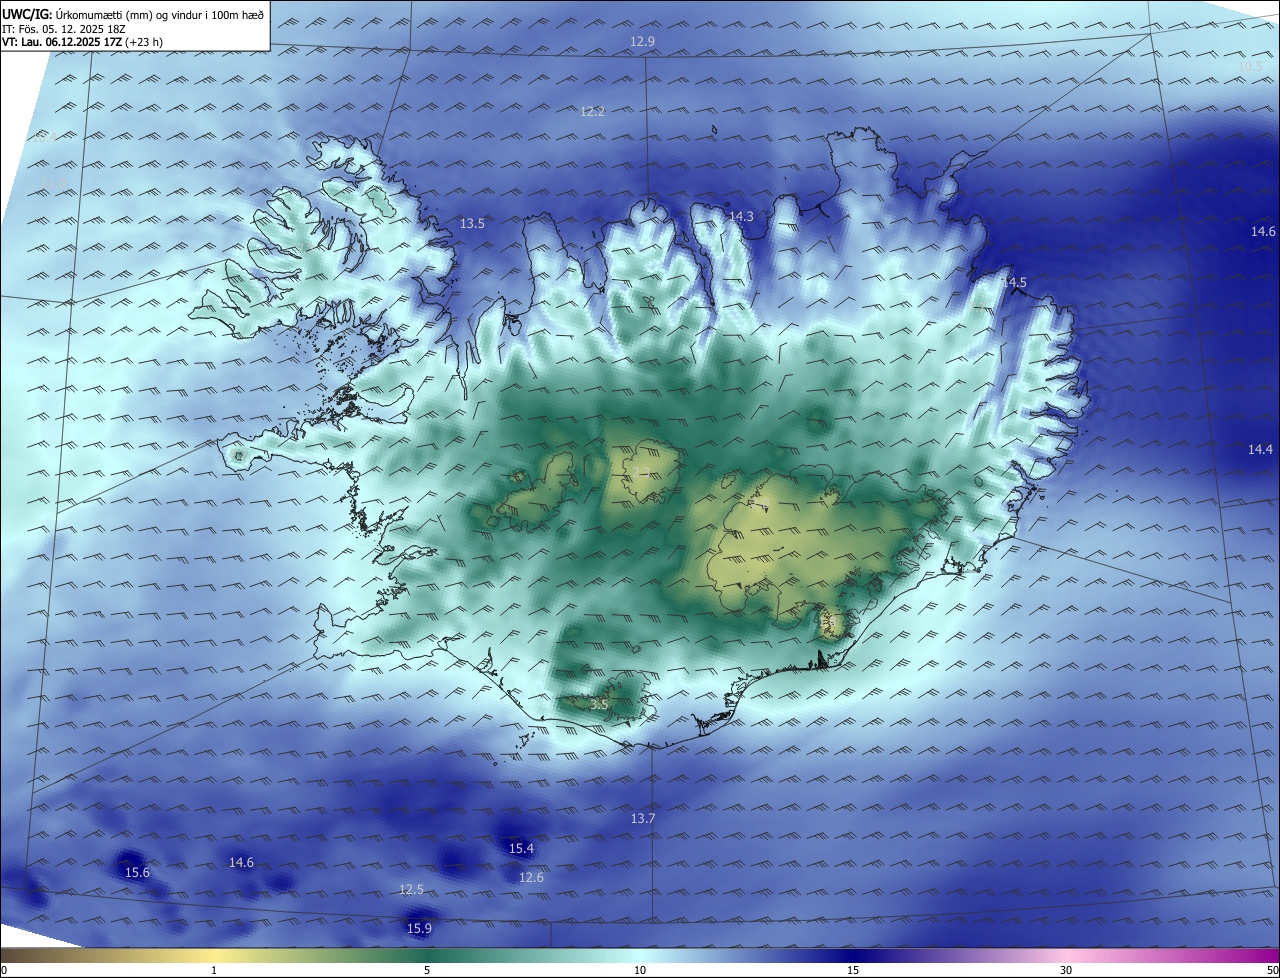Click the colour scale tick labelled 0
This screenshot has height=978, width=1280.
click(x=4, y=970)
